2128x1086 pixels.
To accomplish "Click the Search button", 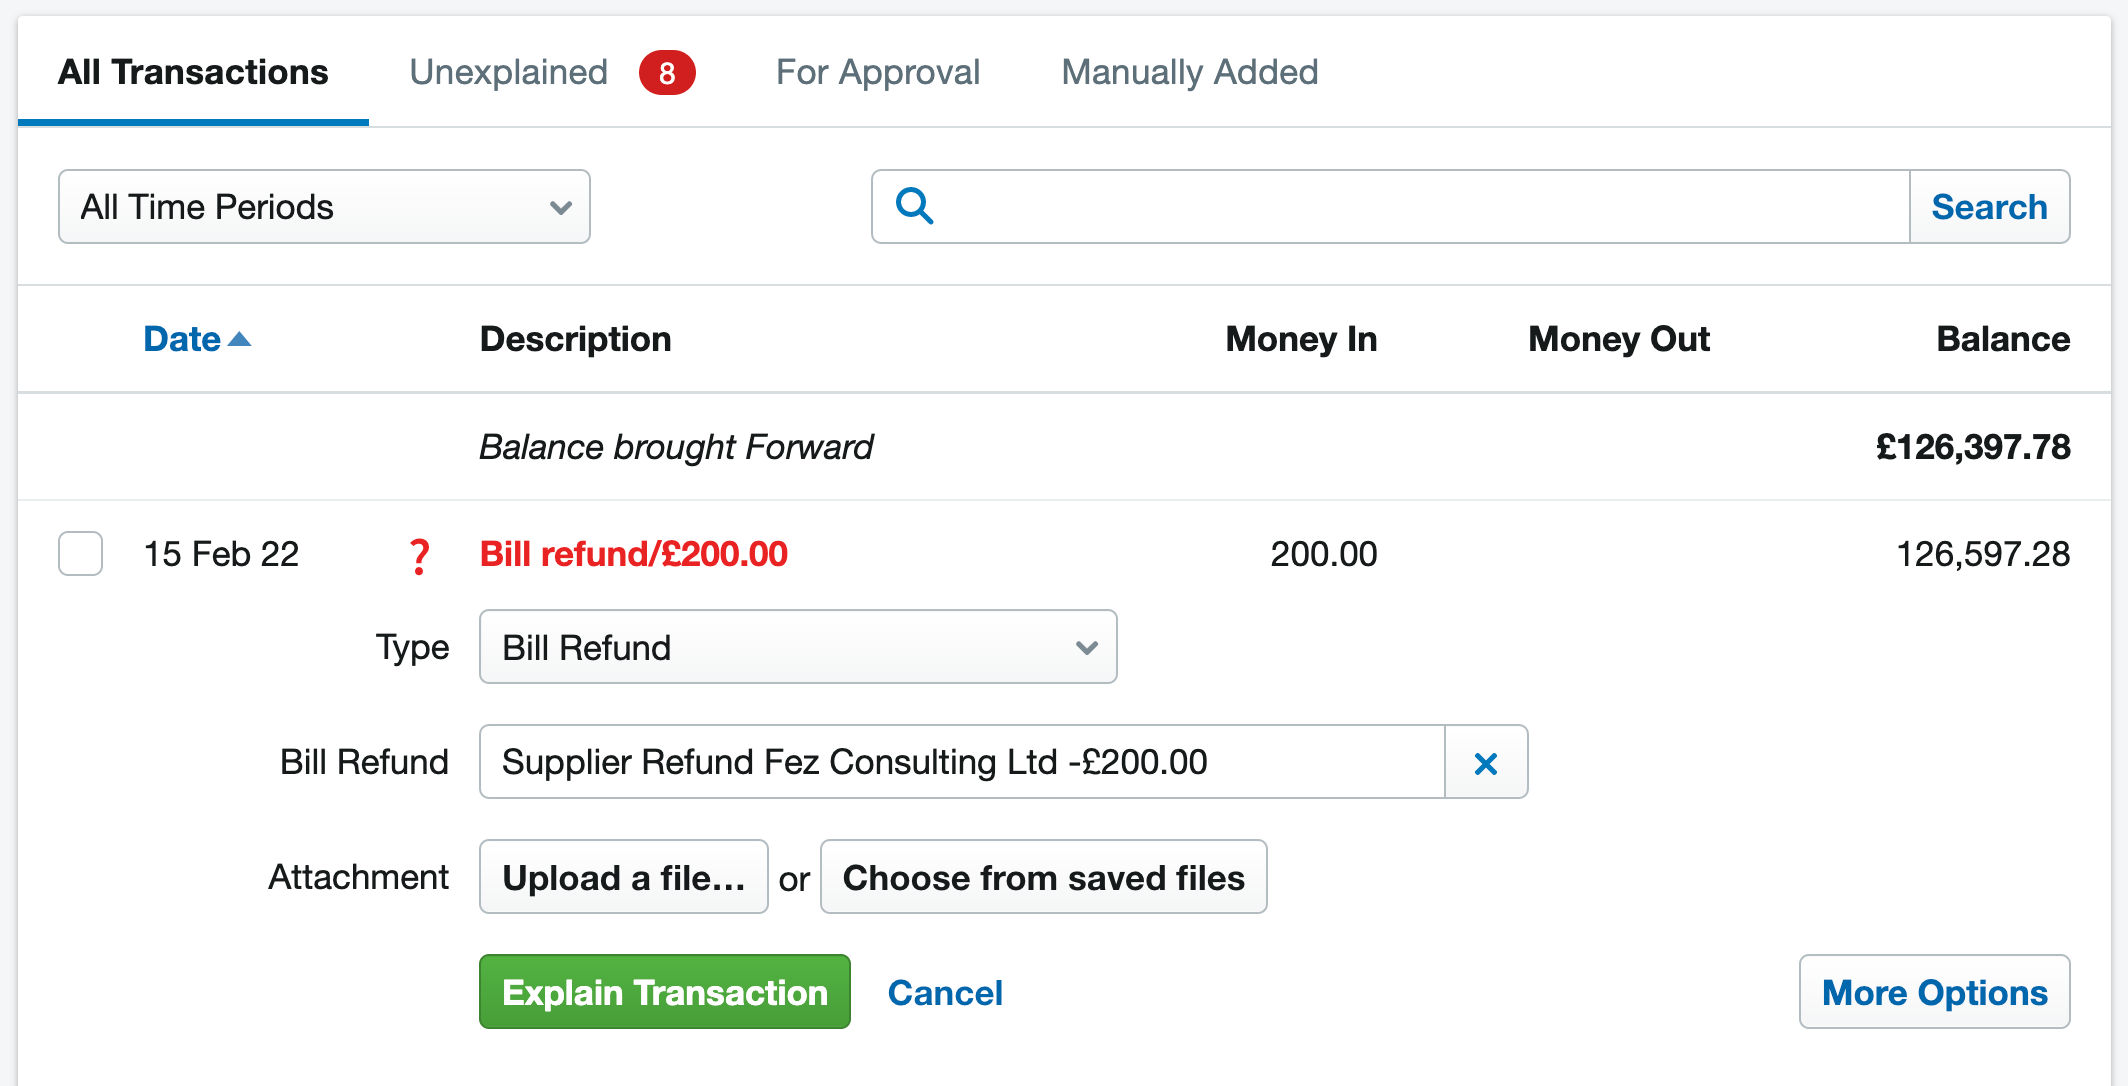I will (x=1989, y=207).
